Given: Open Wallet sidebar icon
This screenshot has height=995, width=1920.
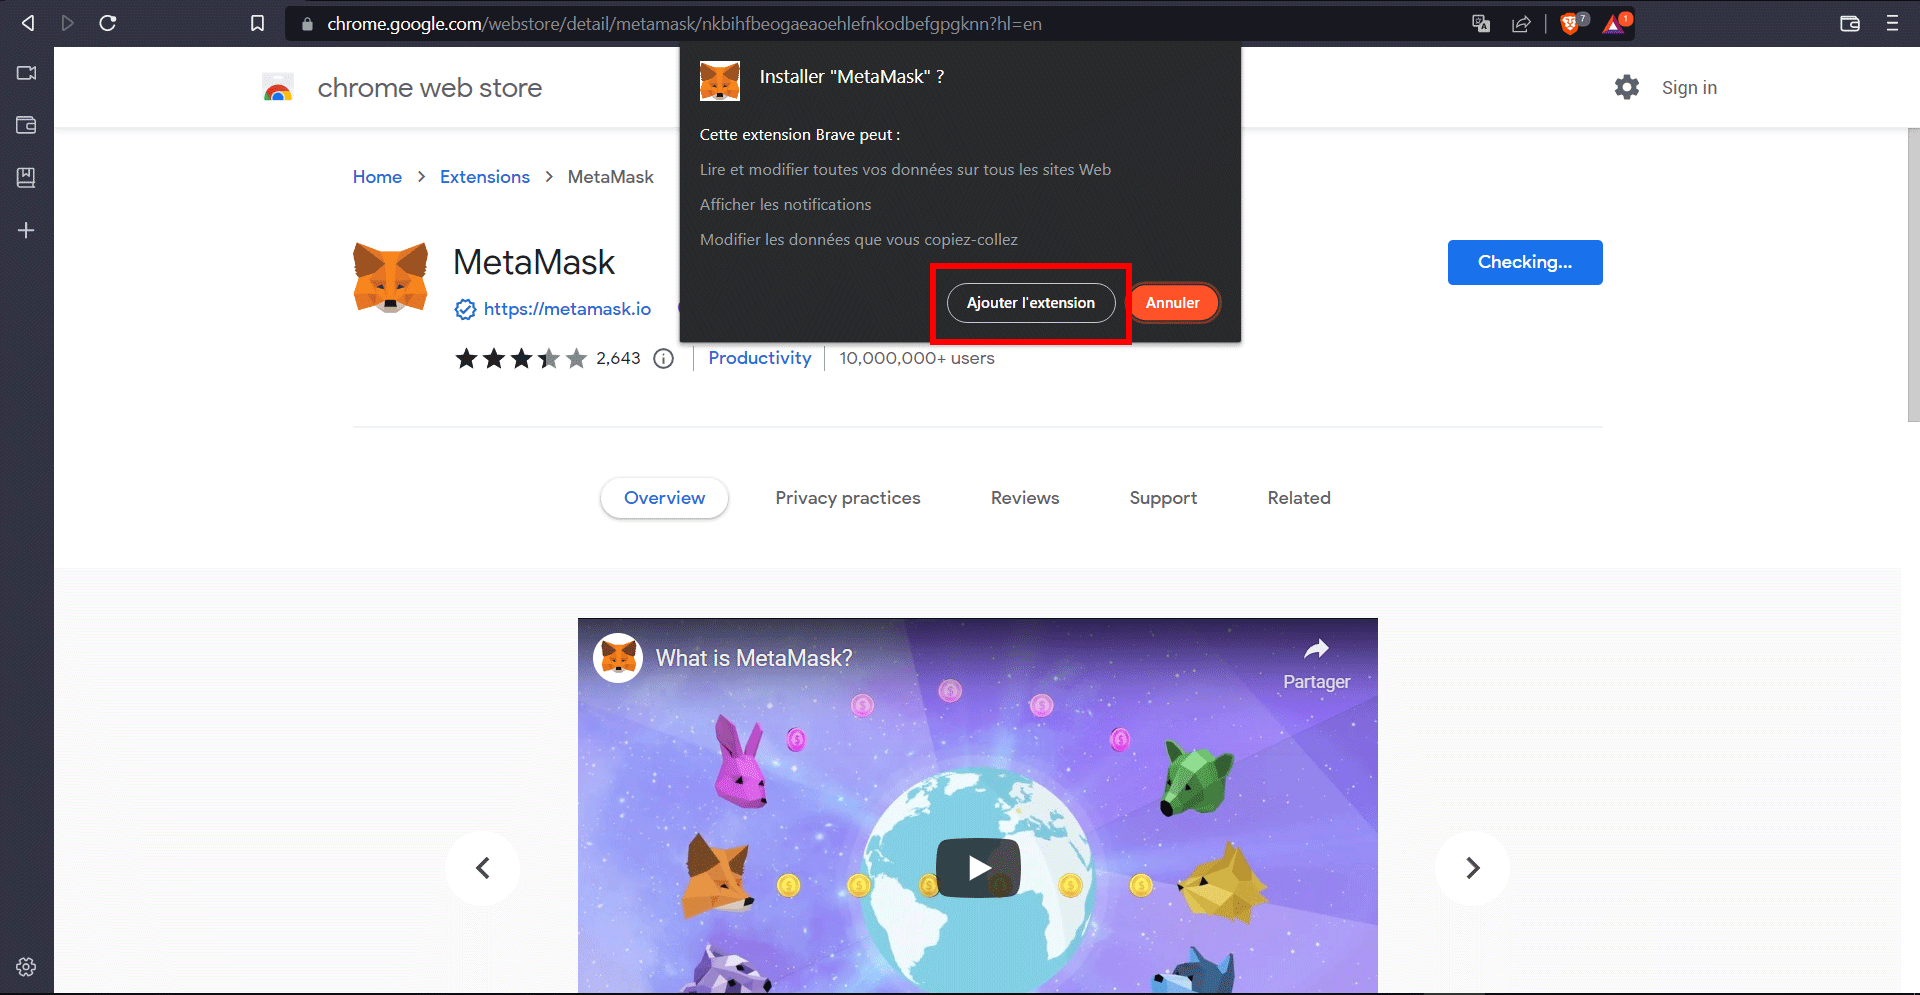Looking at the screenshot, I should click(27, 125).
